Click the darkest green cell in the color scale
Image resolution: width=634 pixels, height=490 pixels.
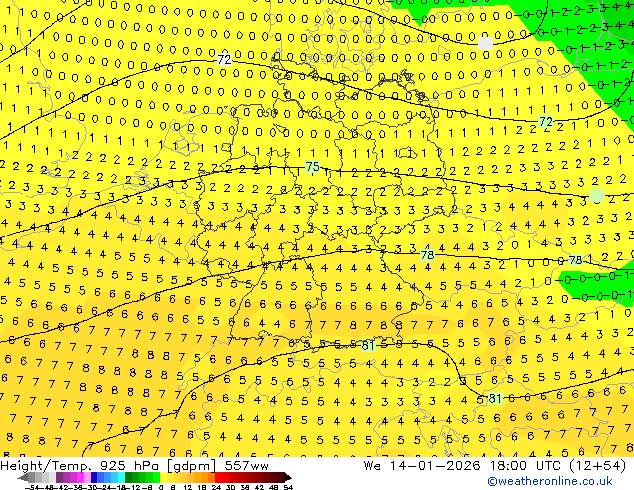128,477
